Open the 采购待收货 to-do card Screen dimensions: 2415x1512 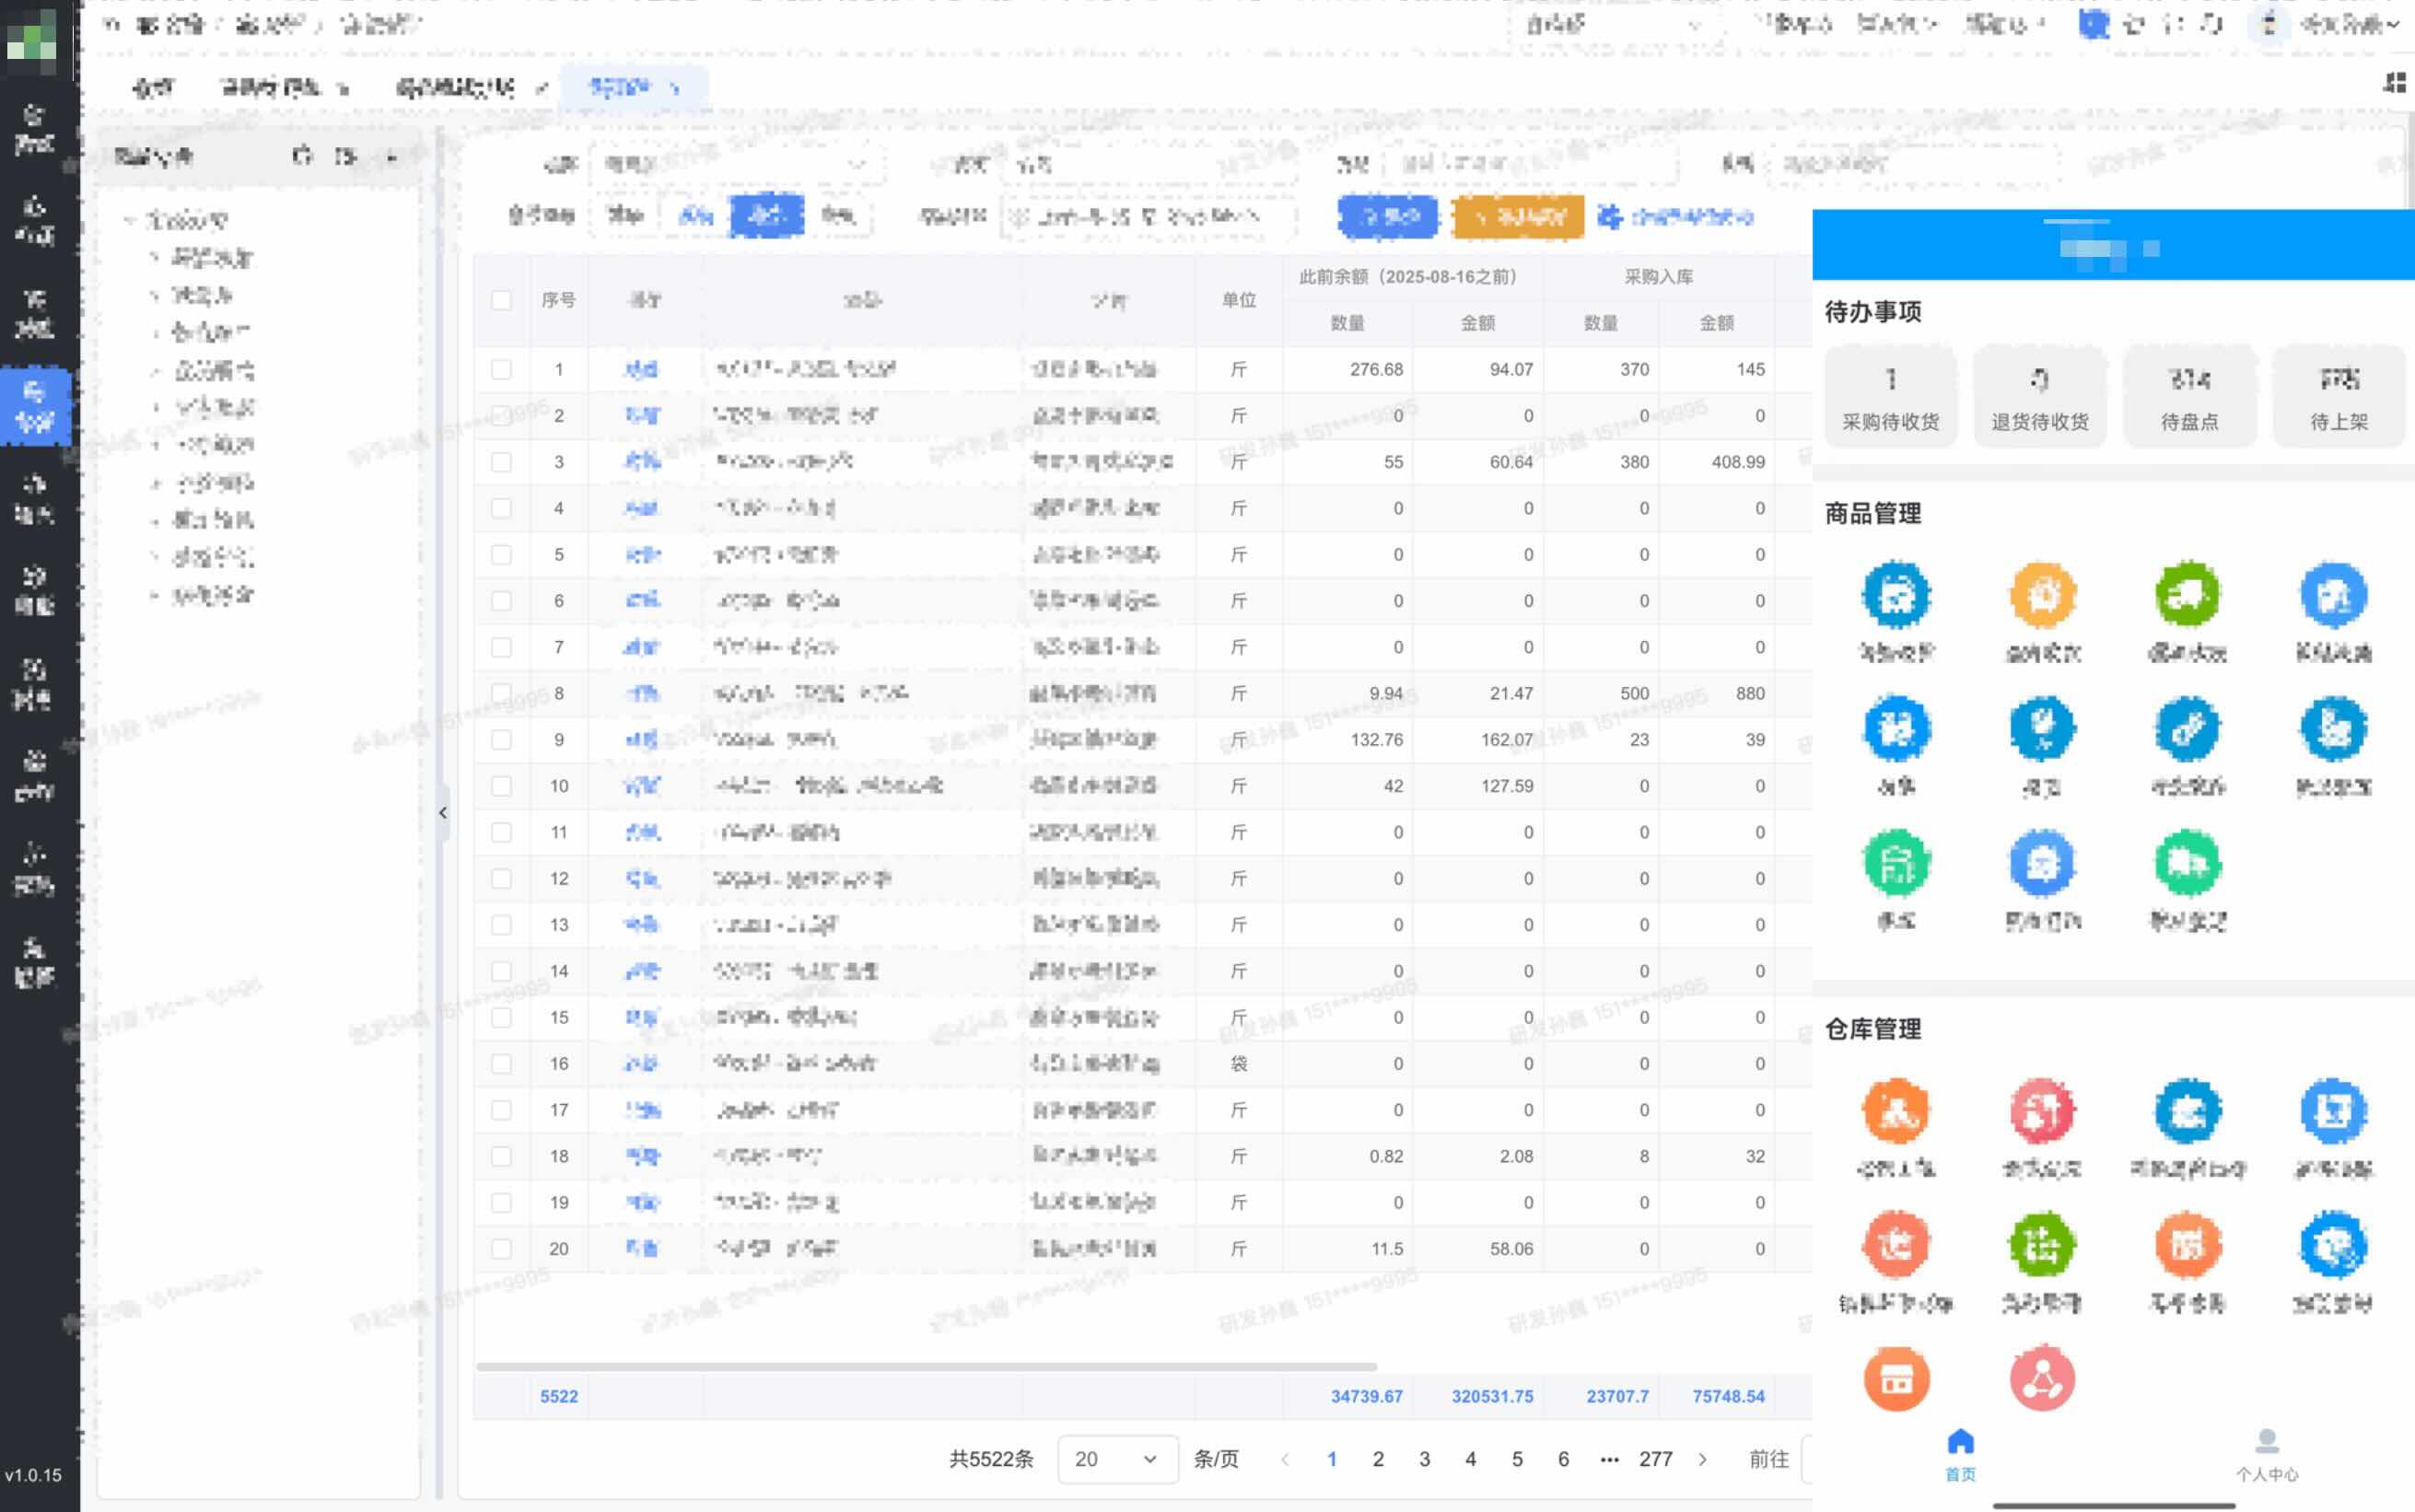(1890, 397)
